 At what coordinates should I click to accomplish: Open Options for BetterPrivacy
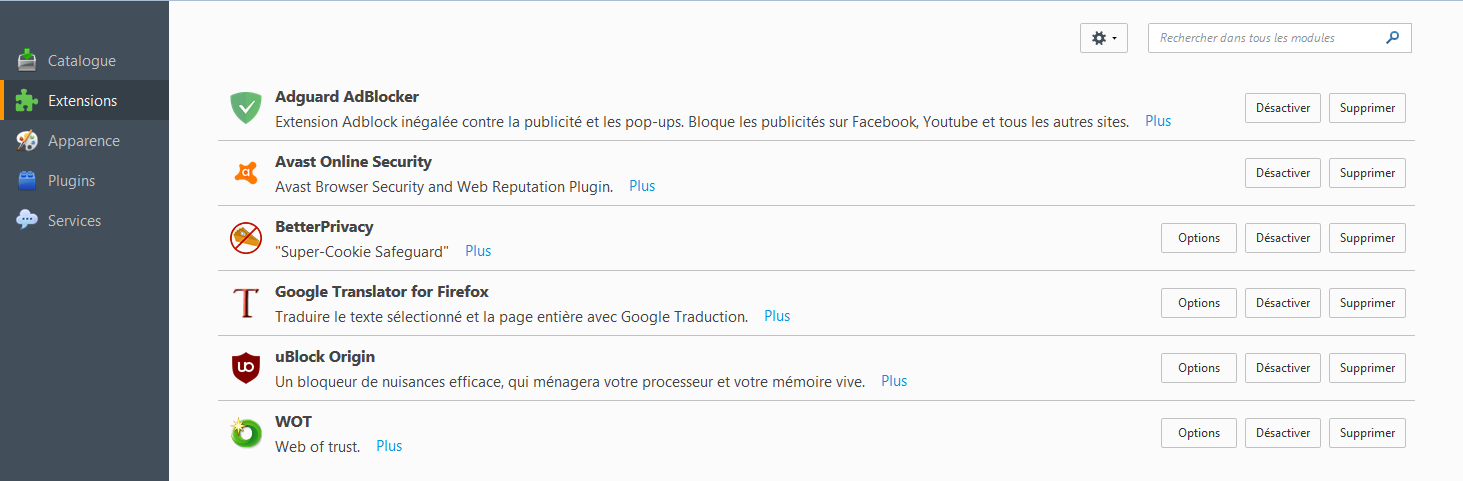pos(1199,238)
